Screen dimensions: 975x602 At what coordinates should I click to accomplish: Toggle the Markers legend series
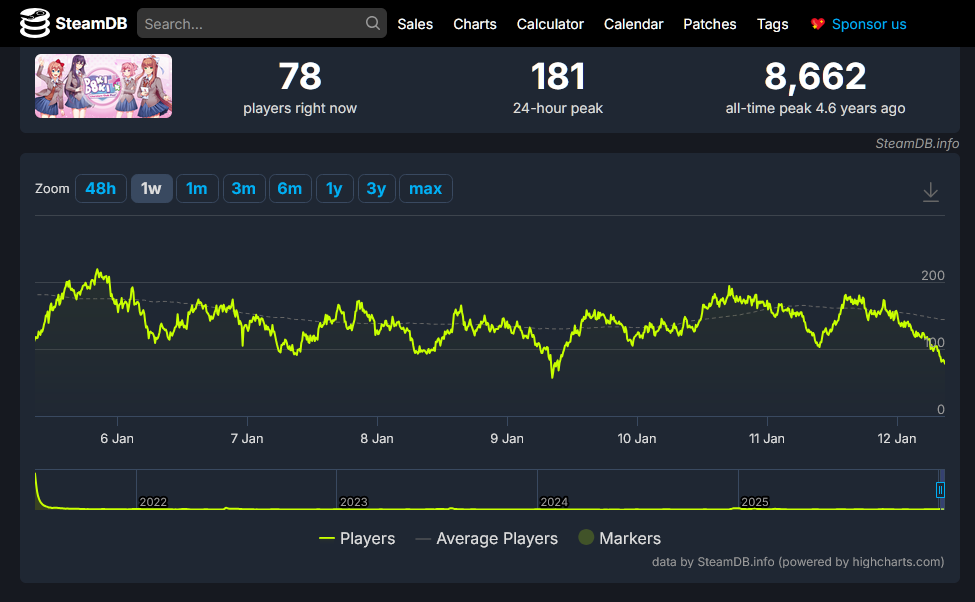tap(619, 539)
